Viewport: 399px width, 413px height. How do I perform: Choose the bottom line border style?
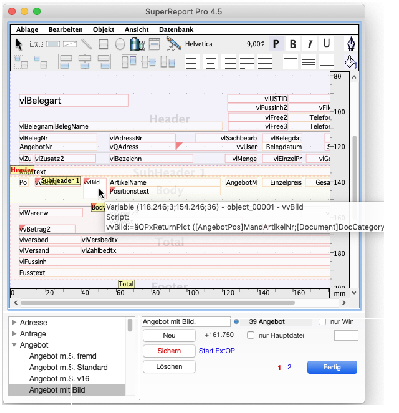[327, 62]
